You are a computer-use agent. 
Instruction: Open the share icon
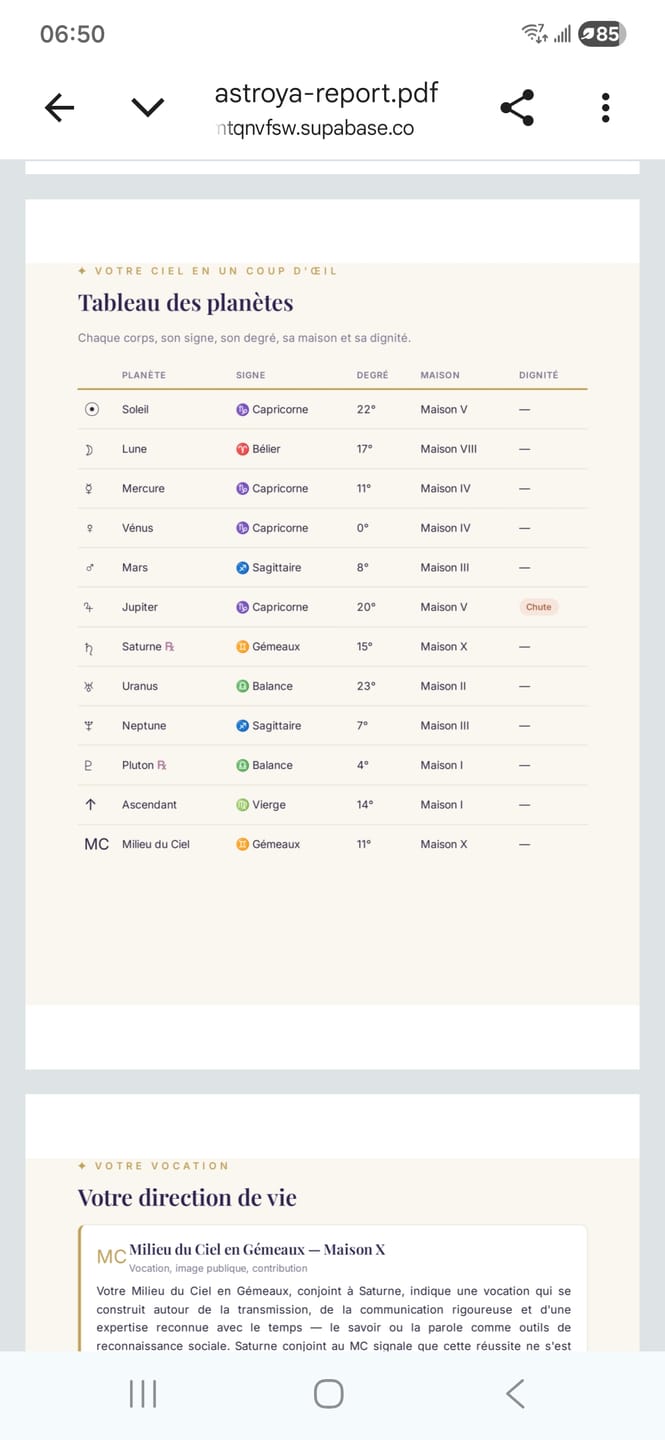click(x=516, y=108)
